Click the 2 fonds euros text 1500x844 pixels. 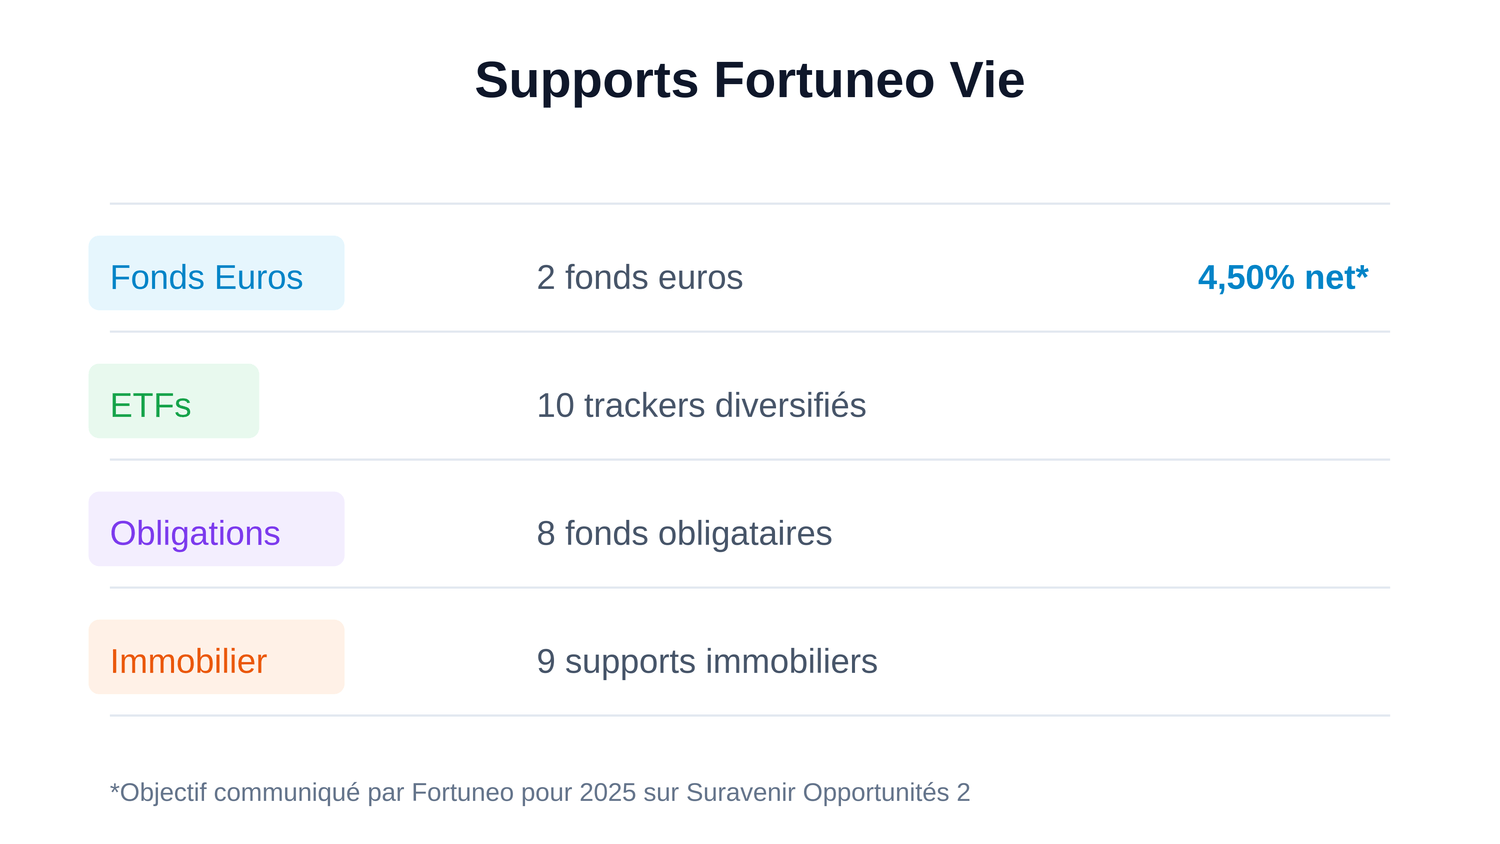[639, 277]
